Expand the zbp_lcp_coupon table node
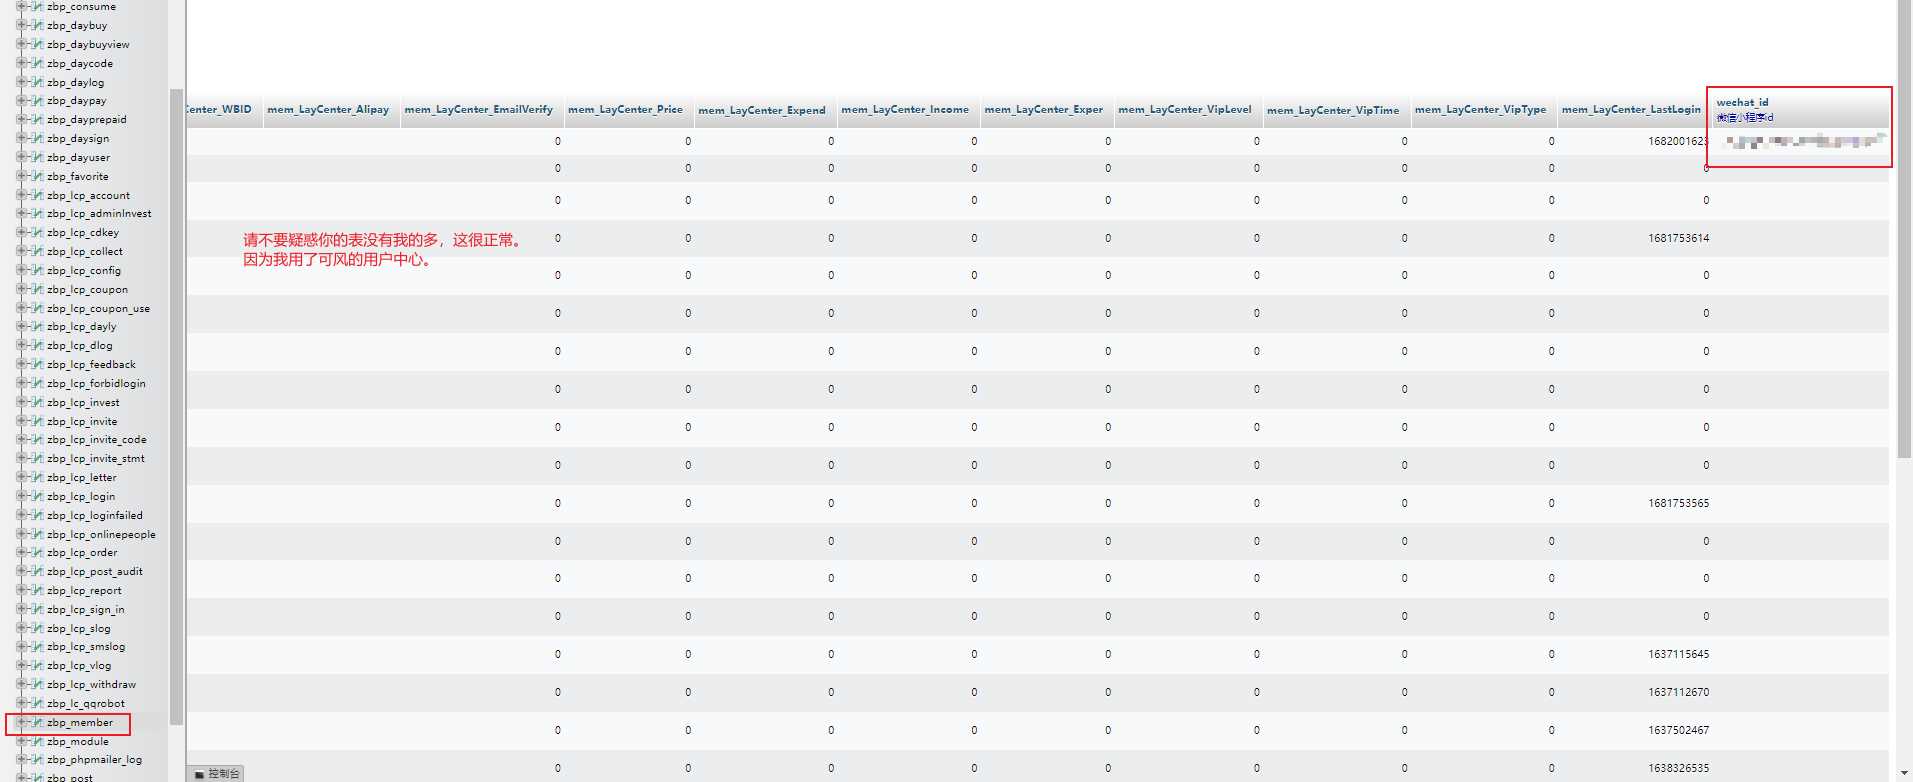The width and height of the screenshot is (1913, 782). click(x=21, y=290)
